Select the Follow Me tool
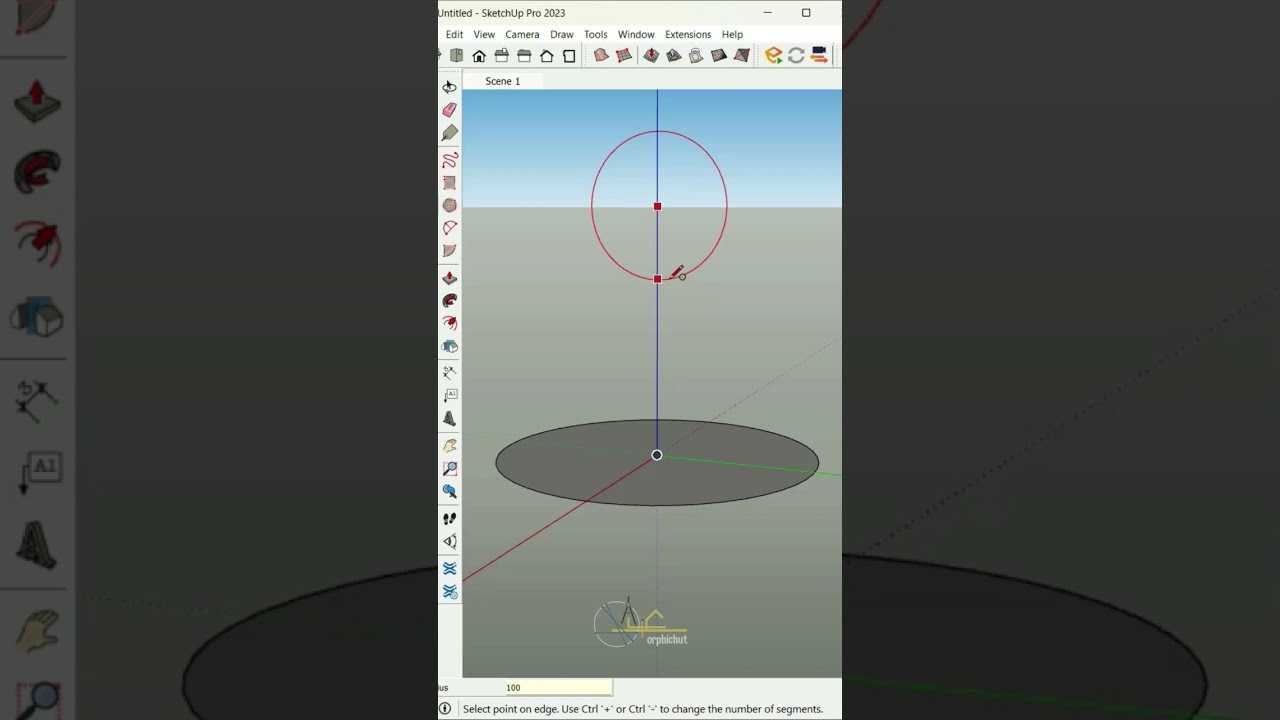This screenshot has height=720, width=1280. [x=449, y=300]
